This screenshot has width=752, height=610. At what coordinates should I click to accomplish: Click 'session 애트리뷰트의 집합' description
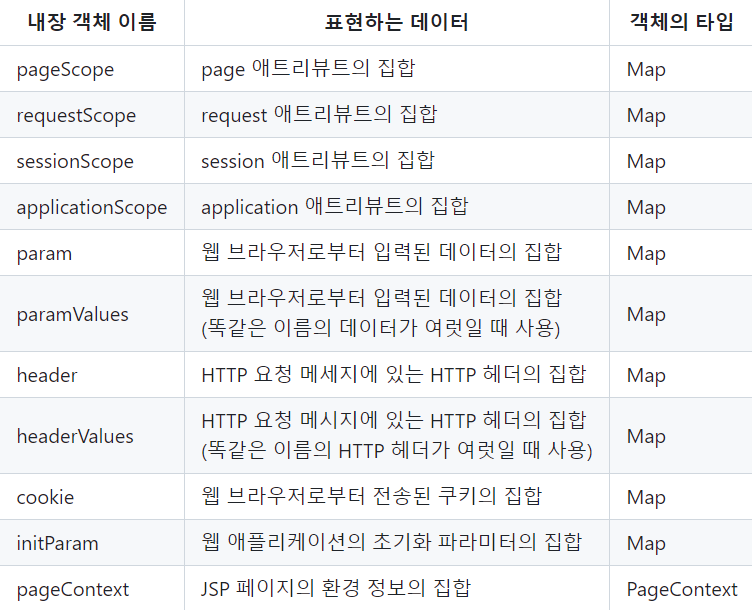coord(317,161)
